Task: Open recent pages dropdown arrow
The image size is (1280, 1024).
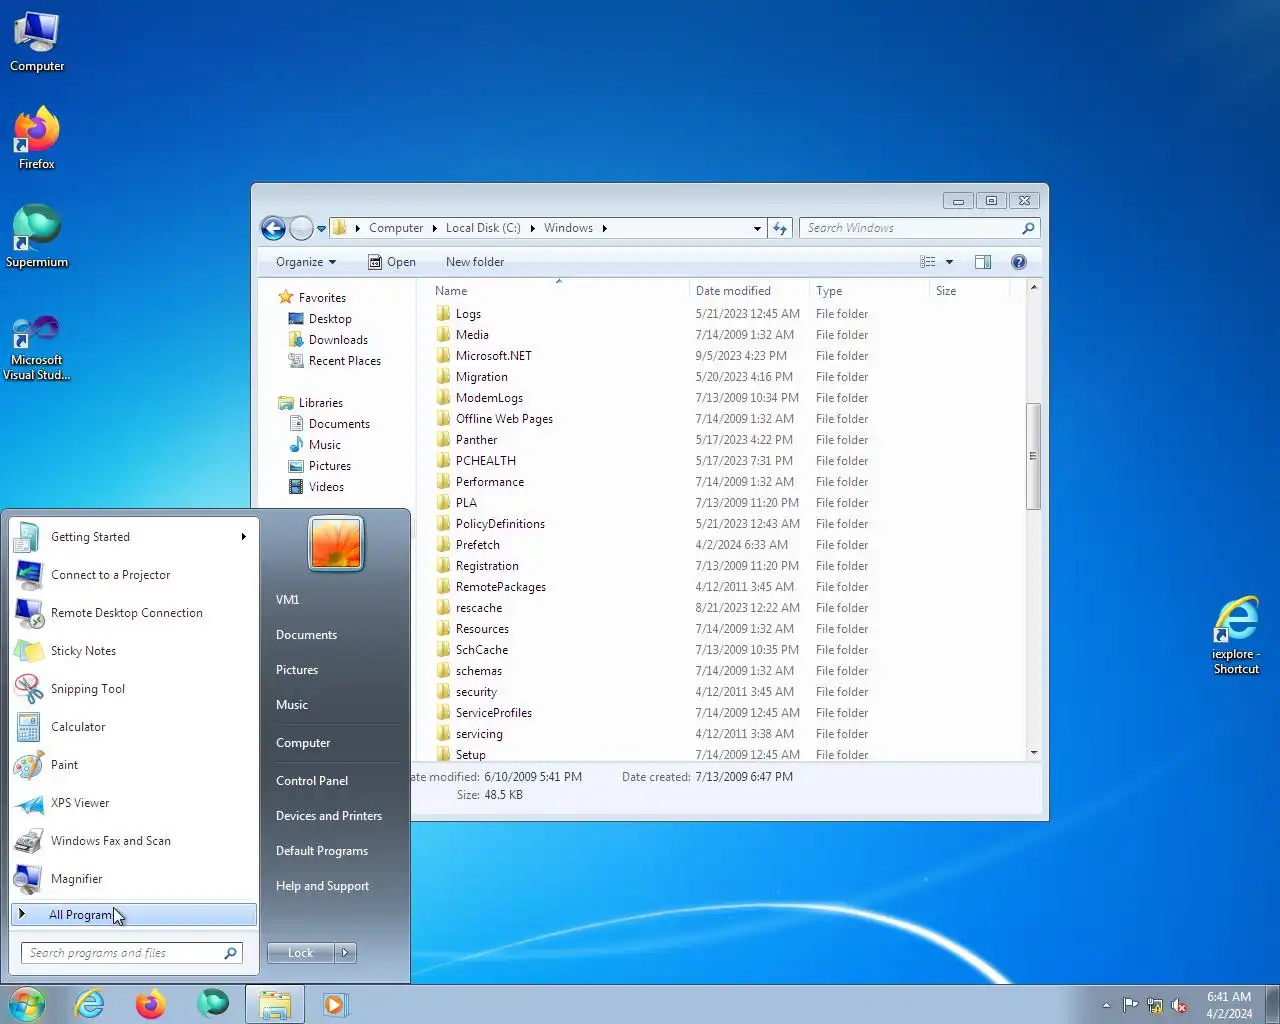Action: pyautogui.click(x=321, y=229)
